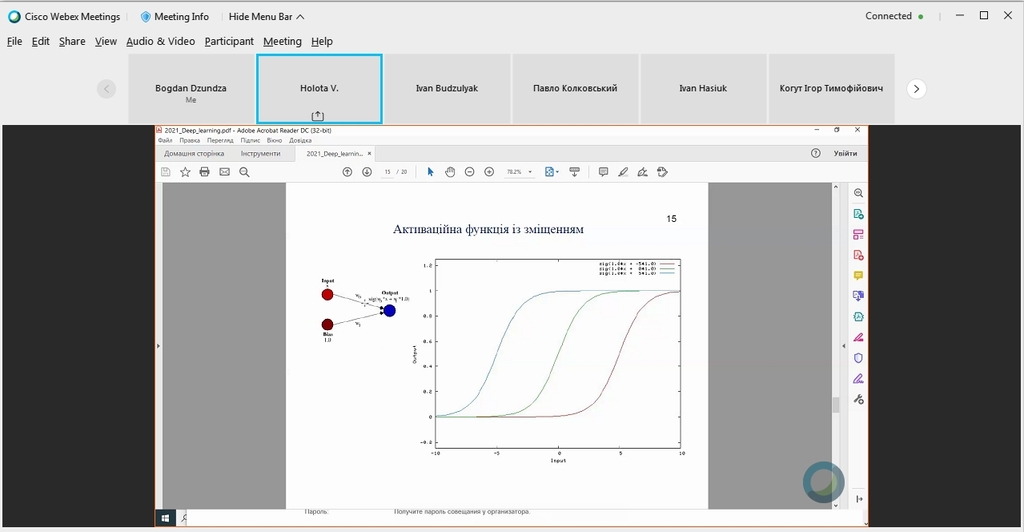This screenshot has height=532, width=1024.
Task: Collapse menu with Hide Menu Bar
Action: tap(266, 16)
